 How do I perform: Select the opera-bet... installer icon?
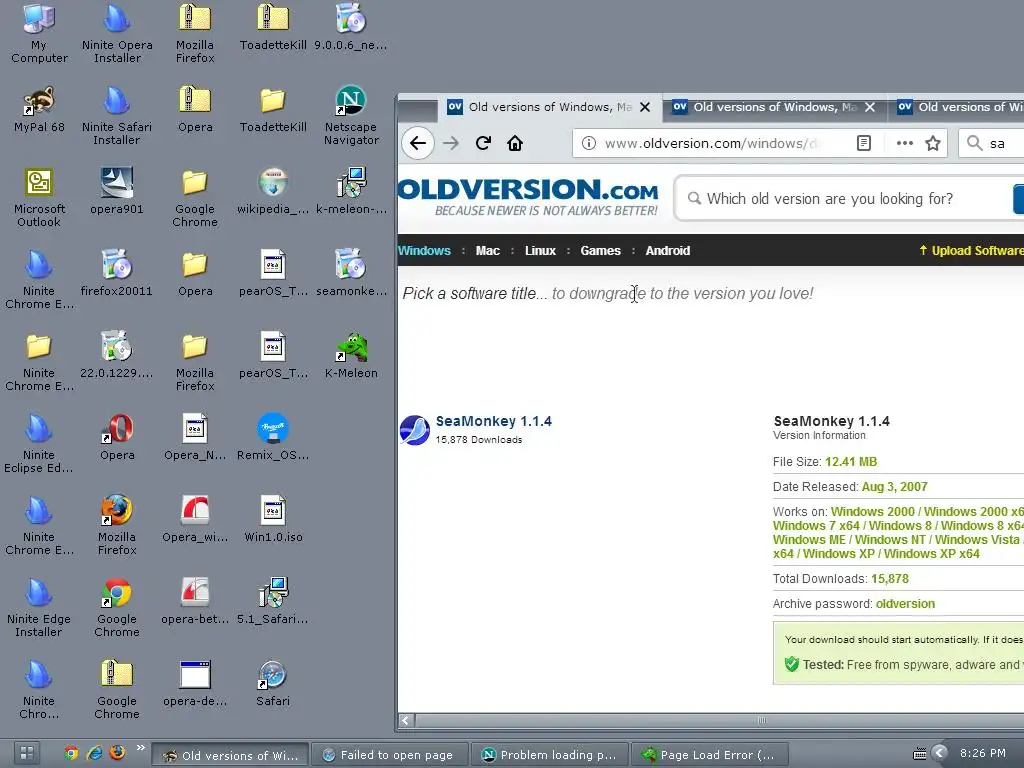click(195, 601)
